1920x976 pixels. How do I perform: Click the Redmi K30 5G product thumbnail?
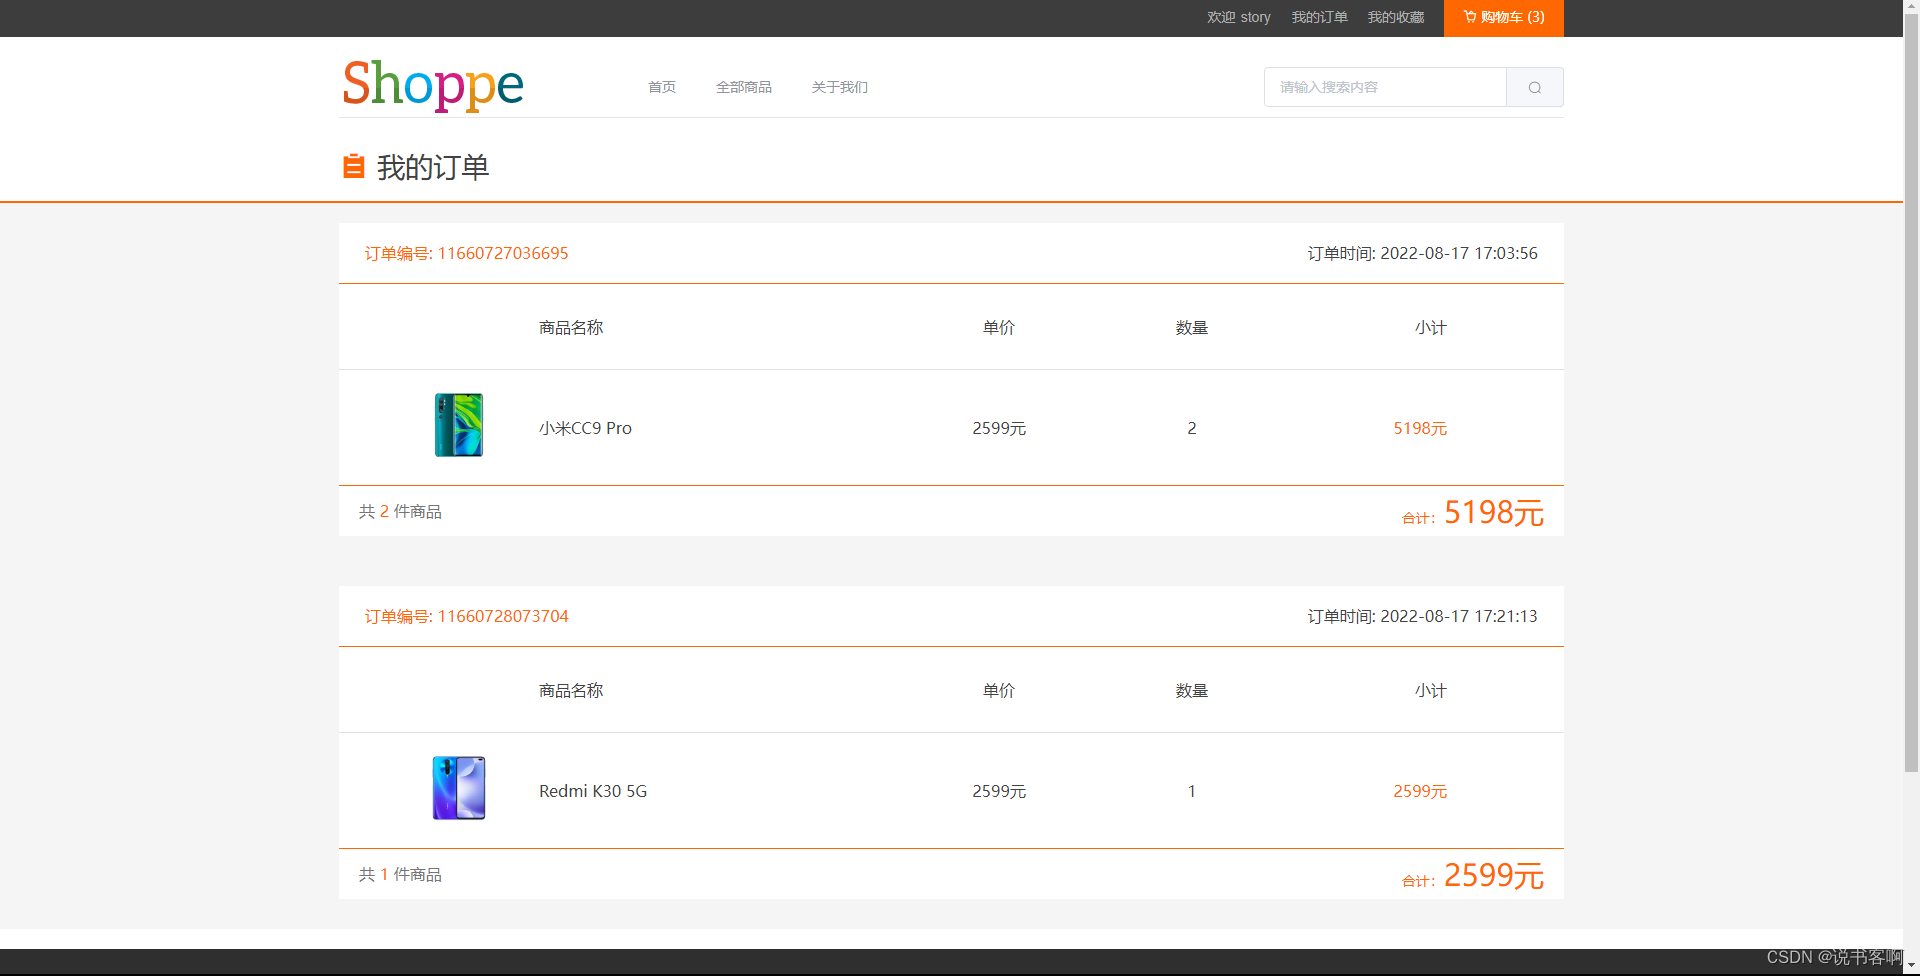459,789
